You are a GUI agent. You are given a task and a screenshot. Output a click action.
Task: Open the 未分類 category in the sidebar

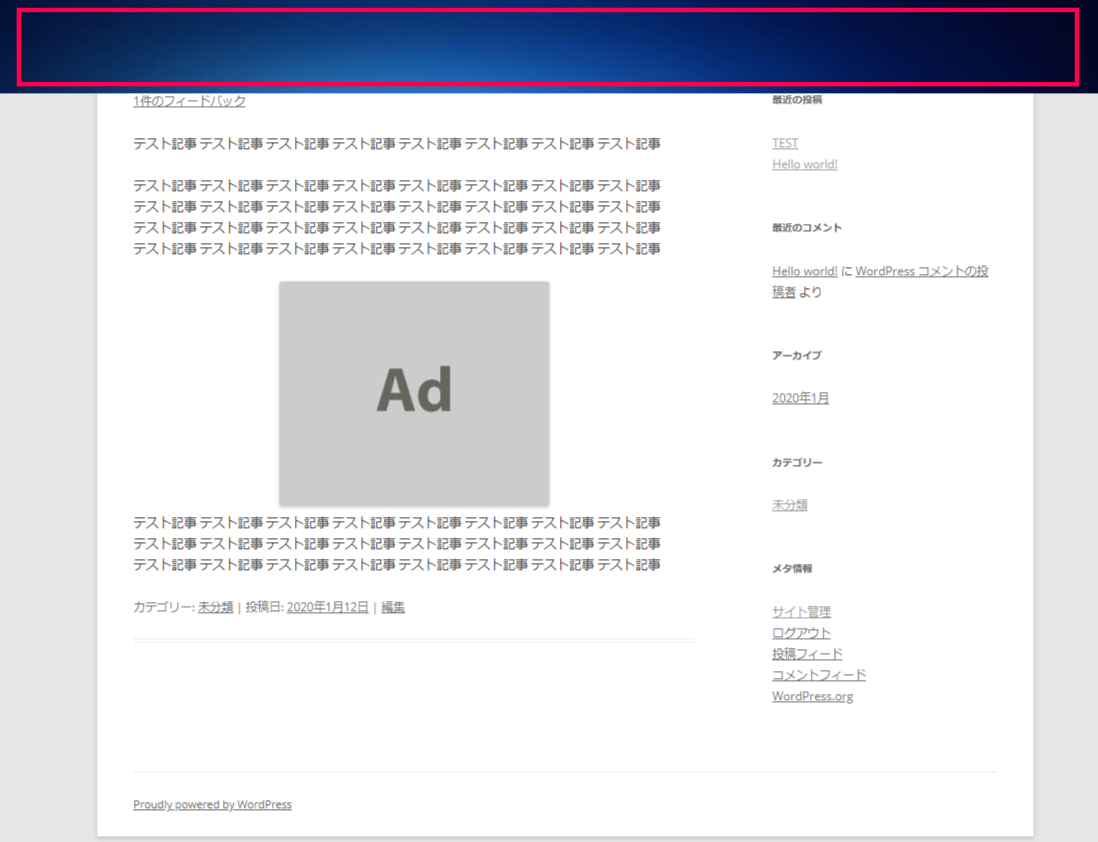tap(790, 505)
